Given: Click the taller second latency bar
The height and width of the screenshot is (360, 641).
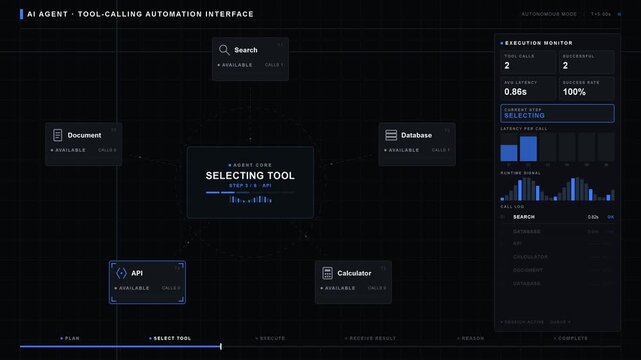Looking at the screenshot, I should (x=528, y=149).
